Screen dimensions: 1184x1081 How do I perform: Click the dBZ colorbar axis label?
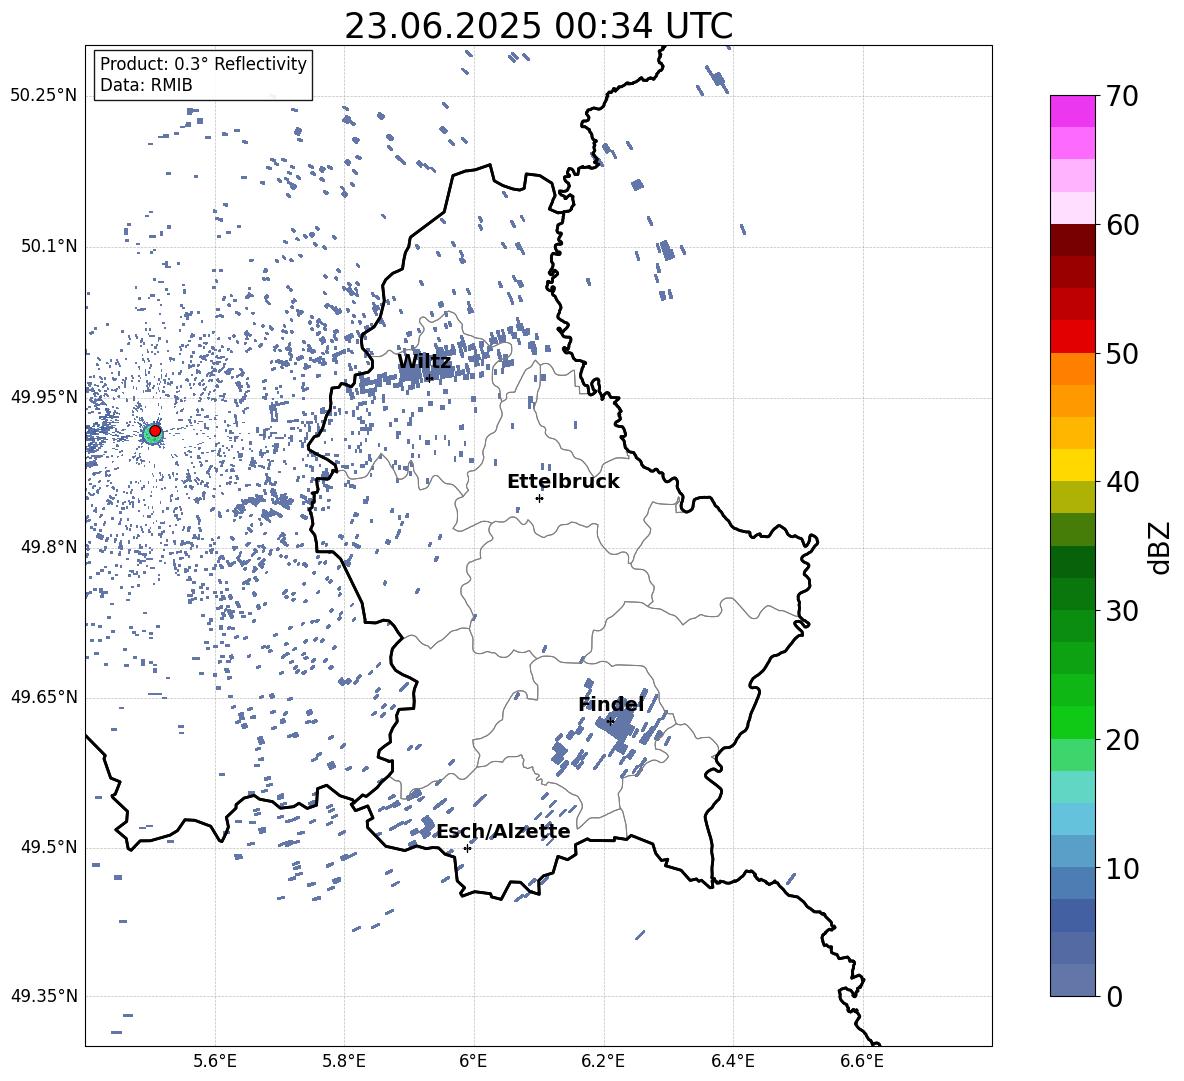1158,547
